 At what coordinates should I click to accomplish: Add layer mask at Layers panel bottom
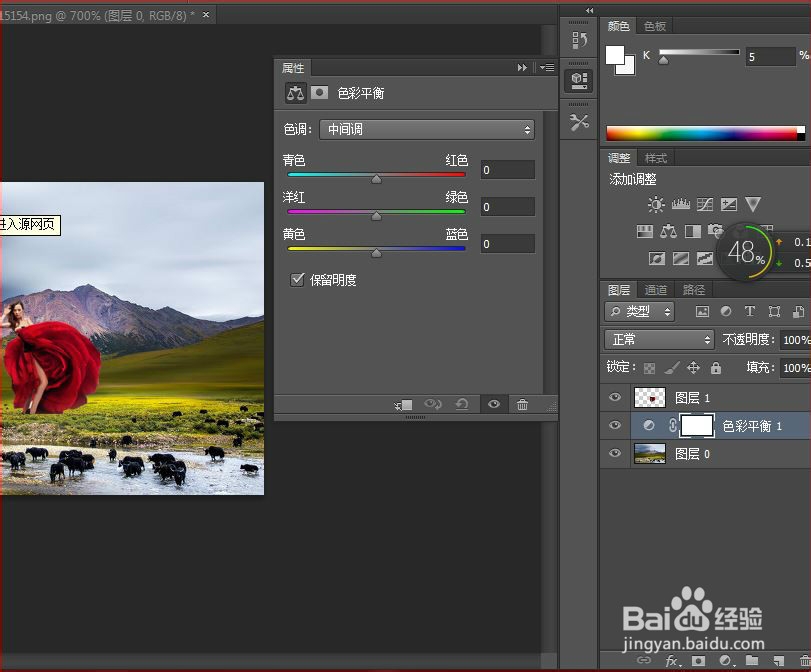[x=698, y=661]
